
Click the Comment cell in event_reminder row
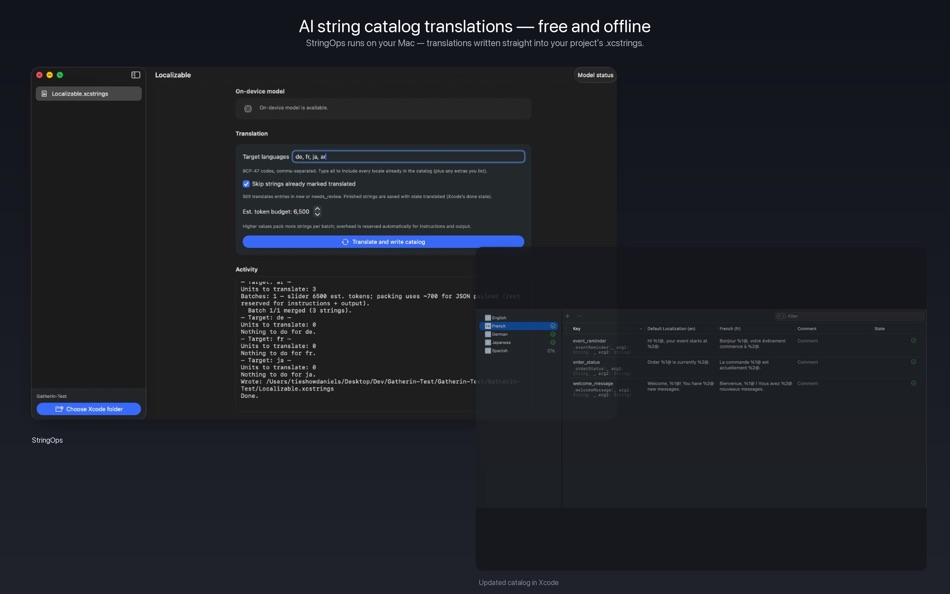[808, 341]
